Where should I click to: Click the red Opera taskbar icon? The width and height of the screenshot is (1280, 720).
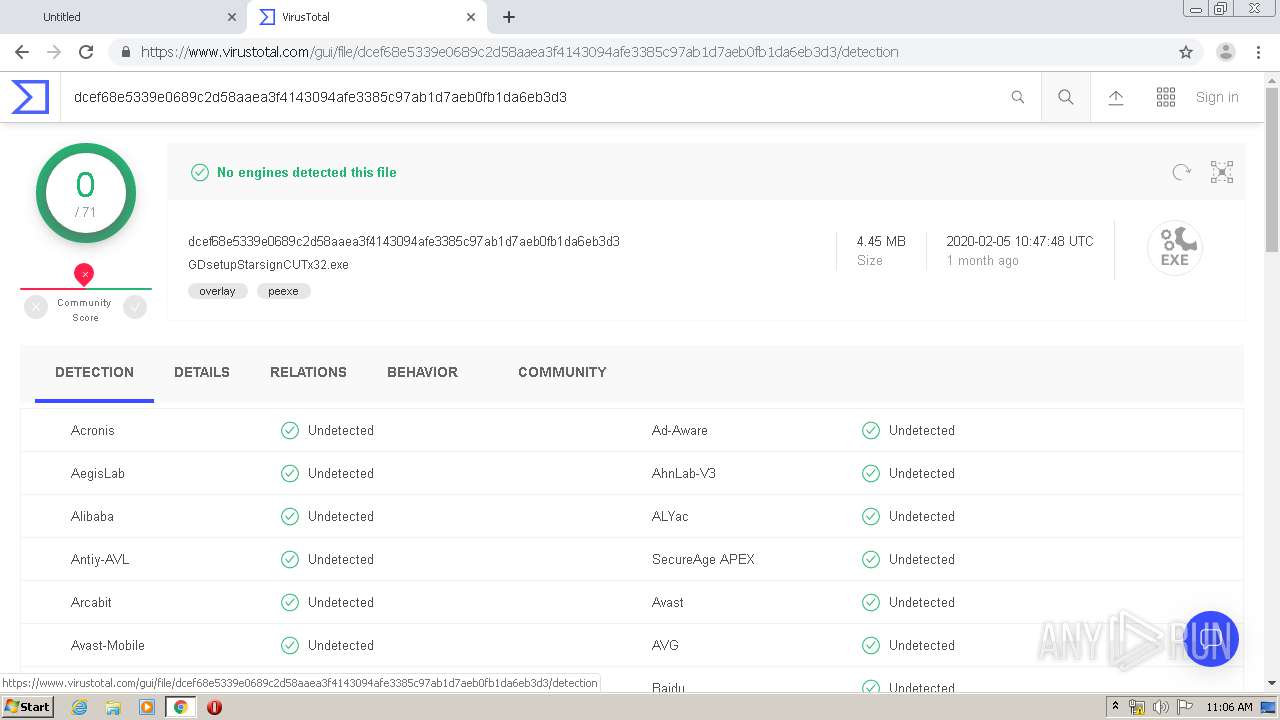(x=214, y=707)
